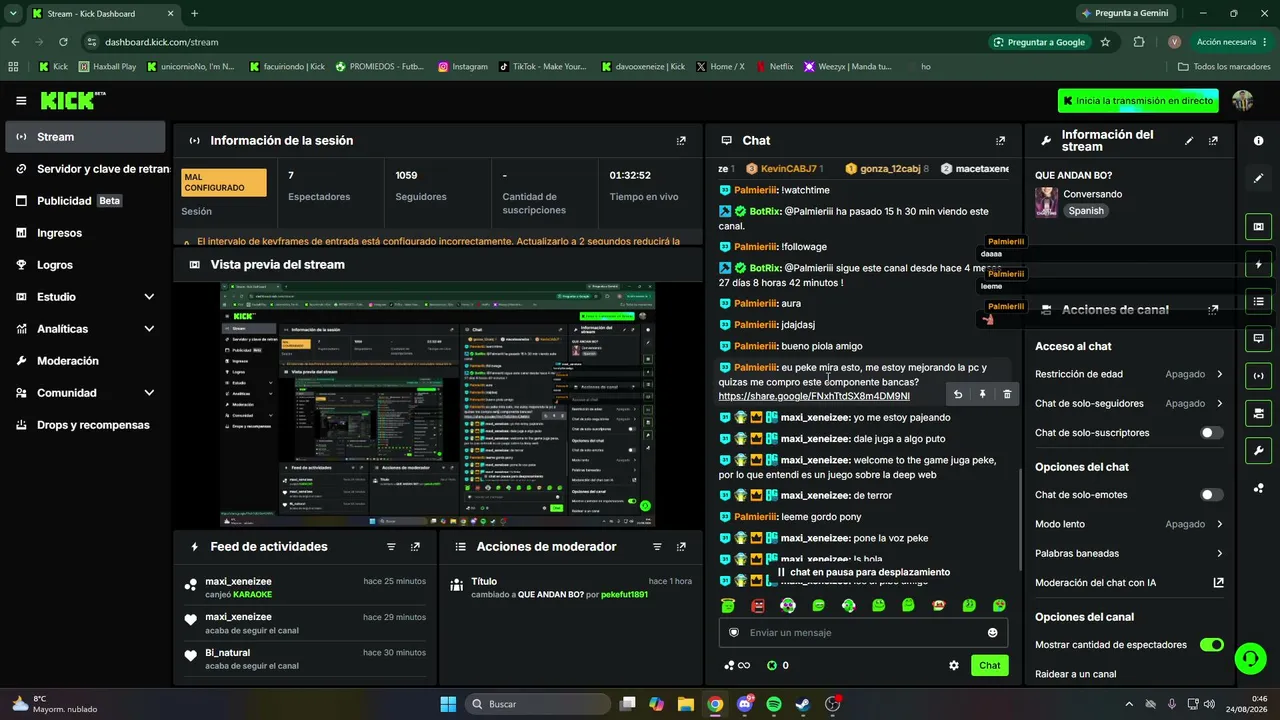Open the Windows Start menu
Viewport: 1280px width, 720px height.
[448, 704]
